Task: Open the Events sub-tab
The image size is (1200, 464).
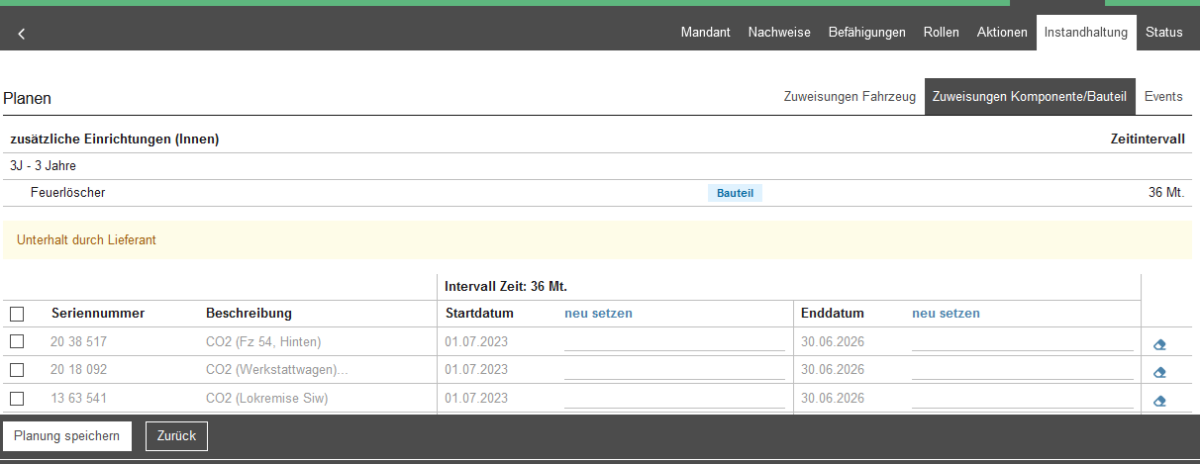Action: [1164, 97]
